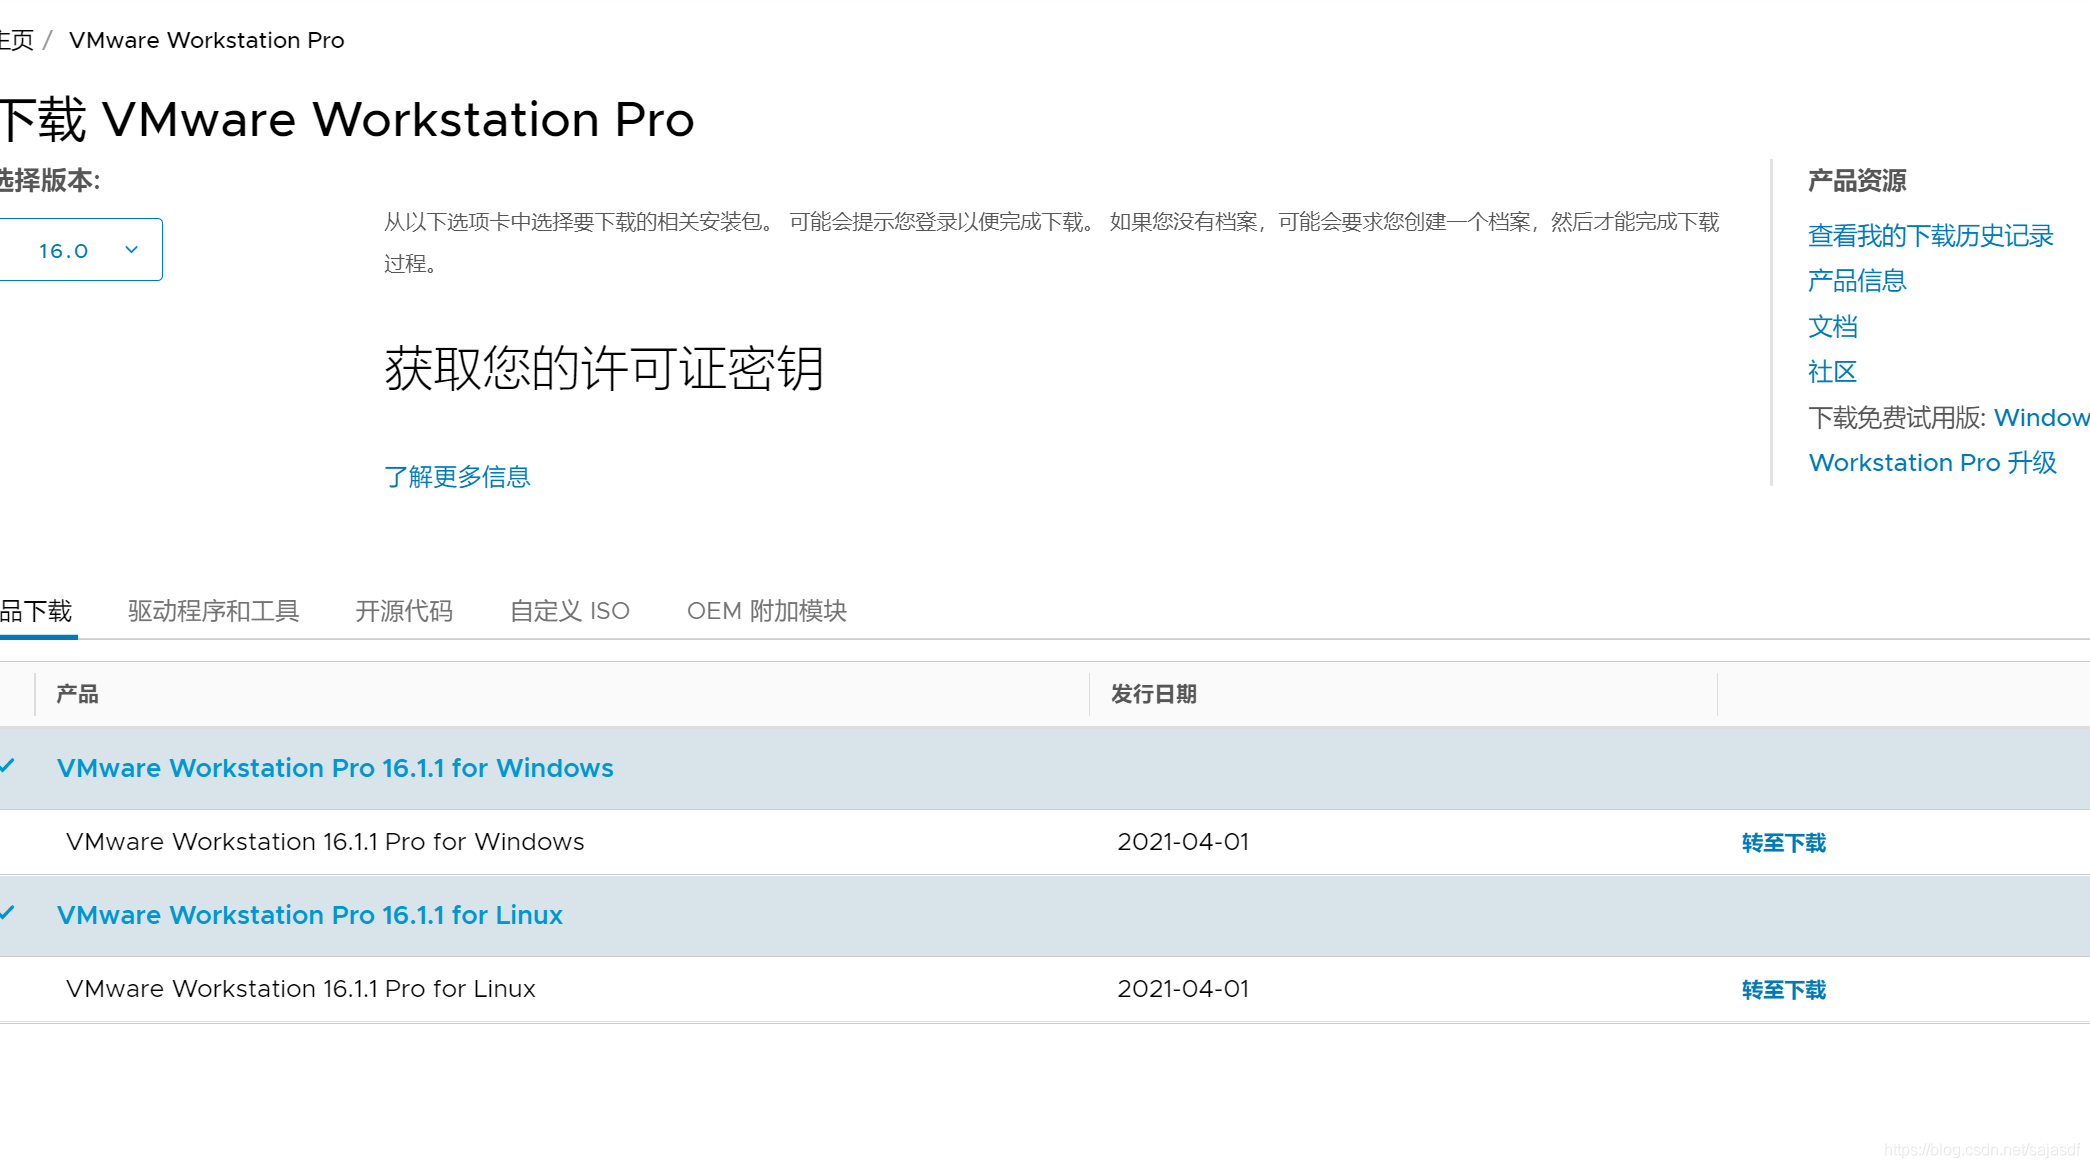The width and height of the screenshot is (2090, 1168).
Task: Collapse the Workstation Pro 16.1.1 for Windows group
Action: coord(8,767)
